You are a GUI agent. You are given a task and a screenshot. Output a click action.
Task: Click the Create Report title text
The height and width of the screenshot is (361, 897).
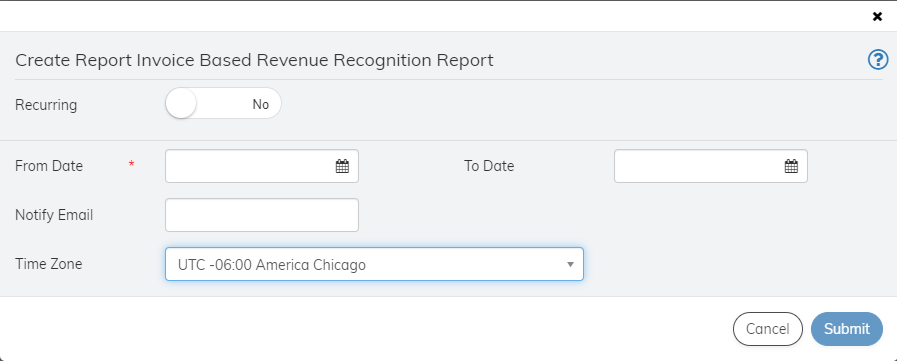254,60
